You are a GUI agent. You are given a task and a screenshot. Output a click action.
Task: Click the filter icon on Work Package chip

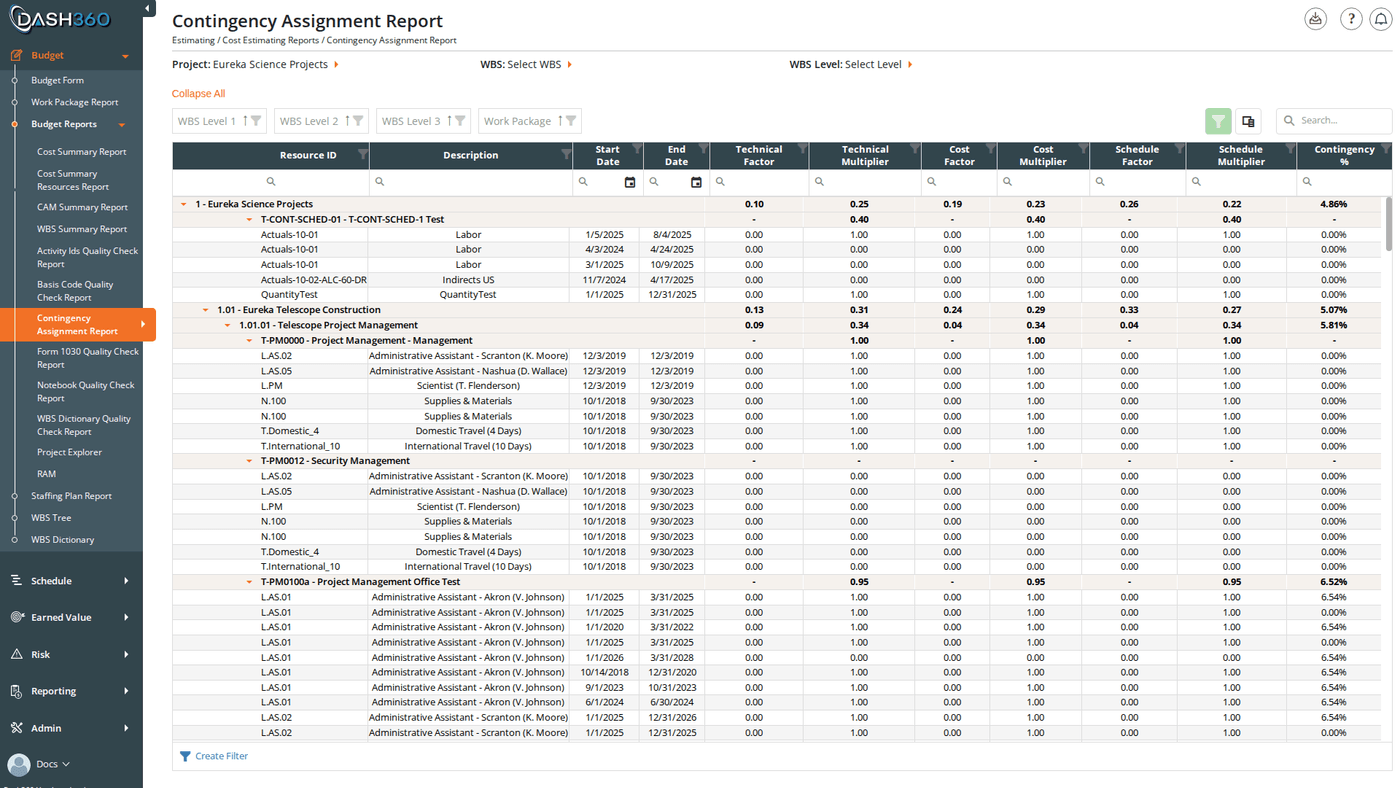571,121
